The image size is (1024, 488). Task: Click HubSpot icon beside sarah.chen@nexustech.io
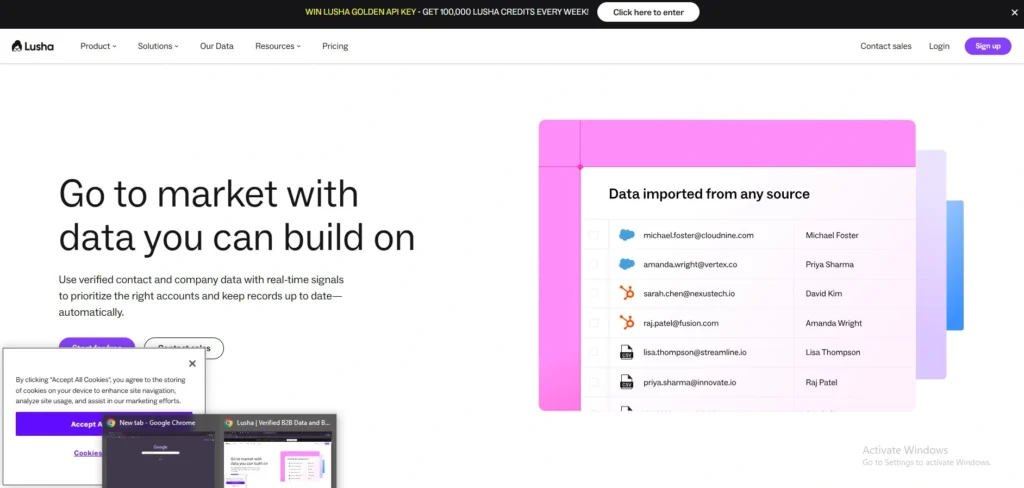pos(627,293)
